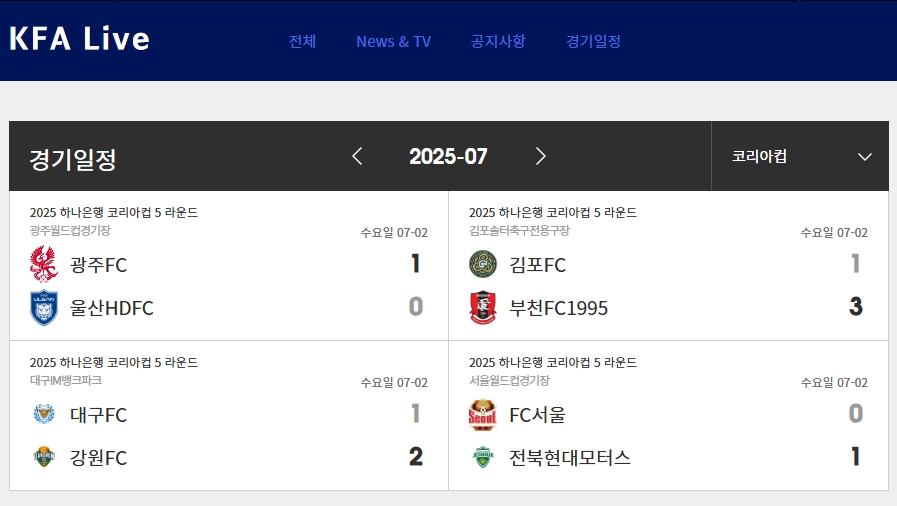Open the 전체 menu item

tap(302, 41)
